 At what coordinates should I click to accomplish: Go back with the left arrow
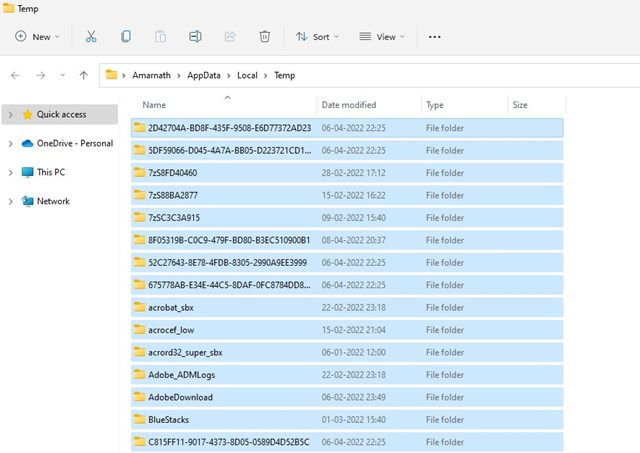[x=16, y=76]
